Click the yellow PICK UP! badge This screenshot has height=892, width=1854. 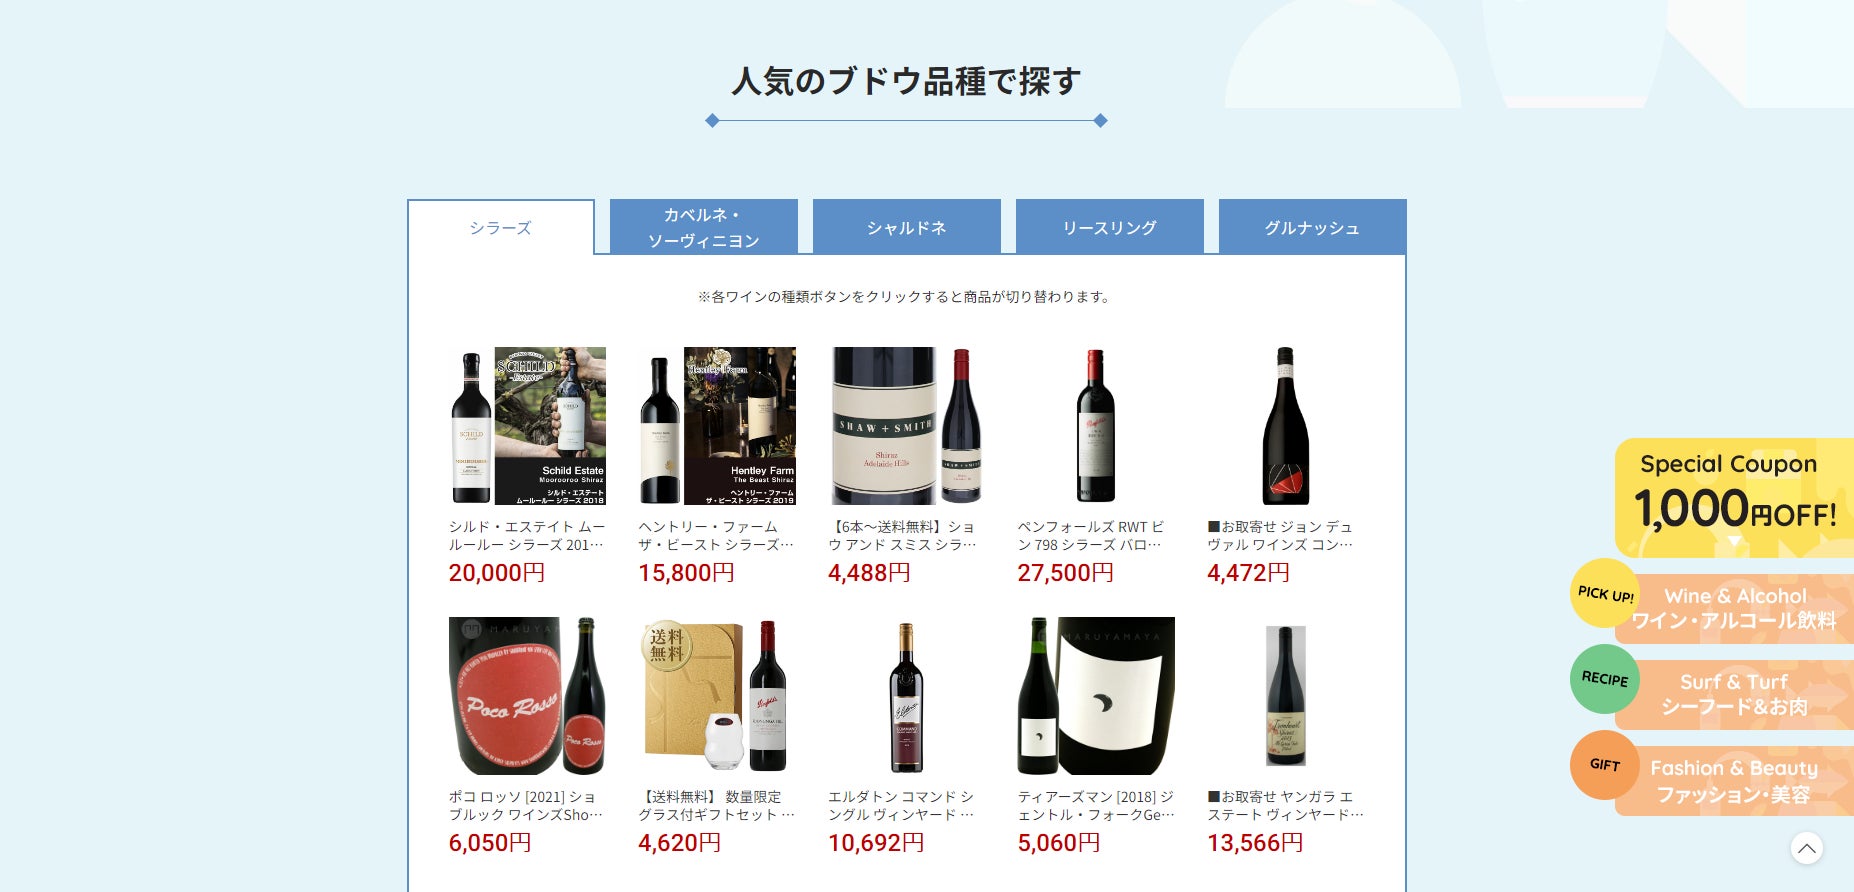pyautogui.click(x=1605, y=593)
